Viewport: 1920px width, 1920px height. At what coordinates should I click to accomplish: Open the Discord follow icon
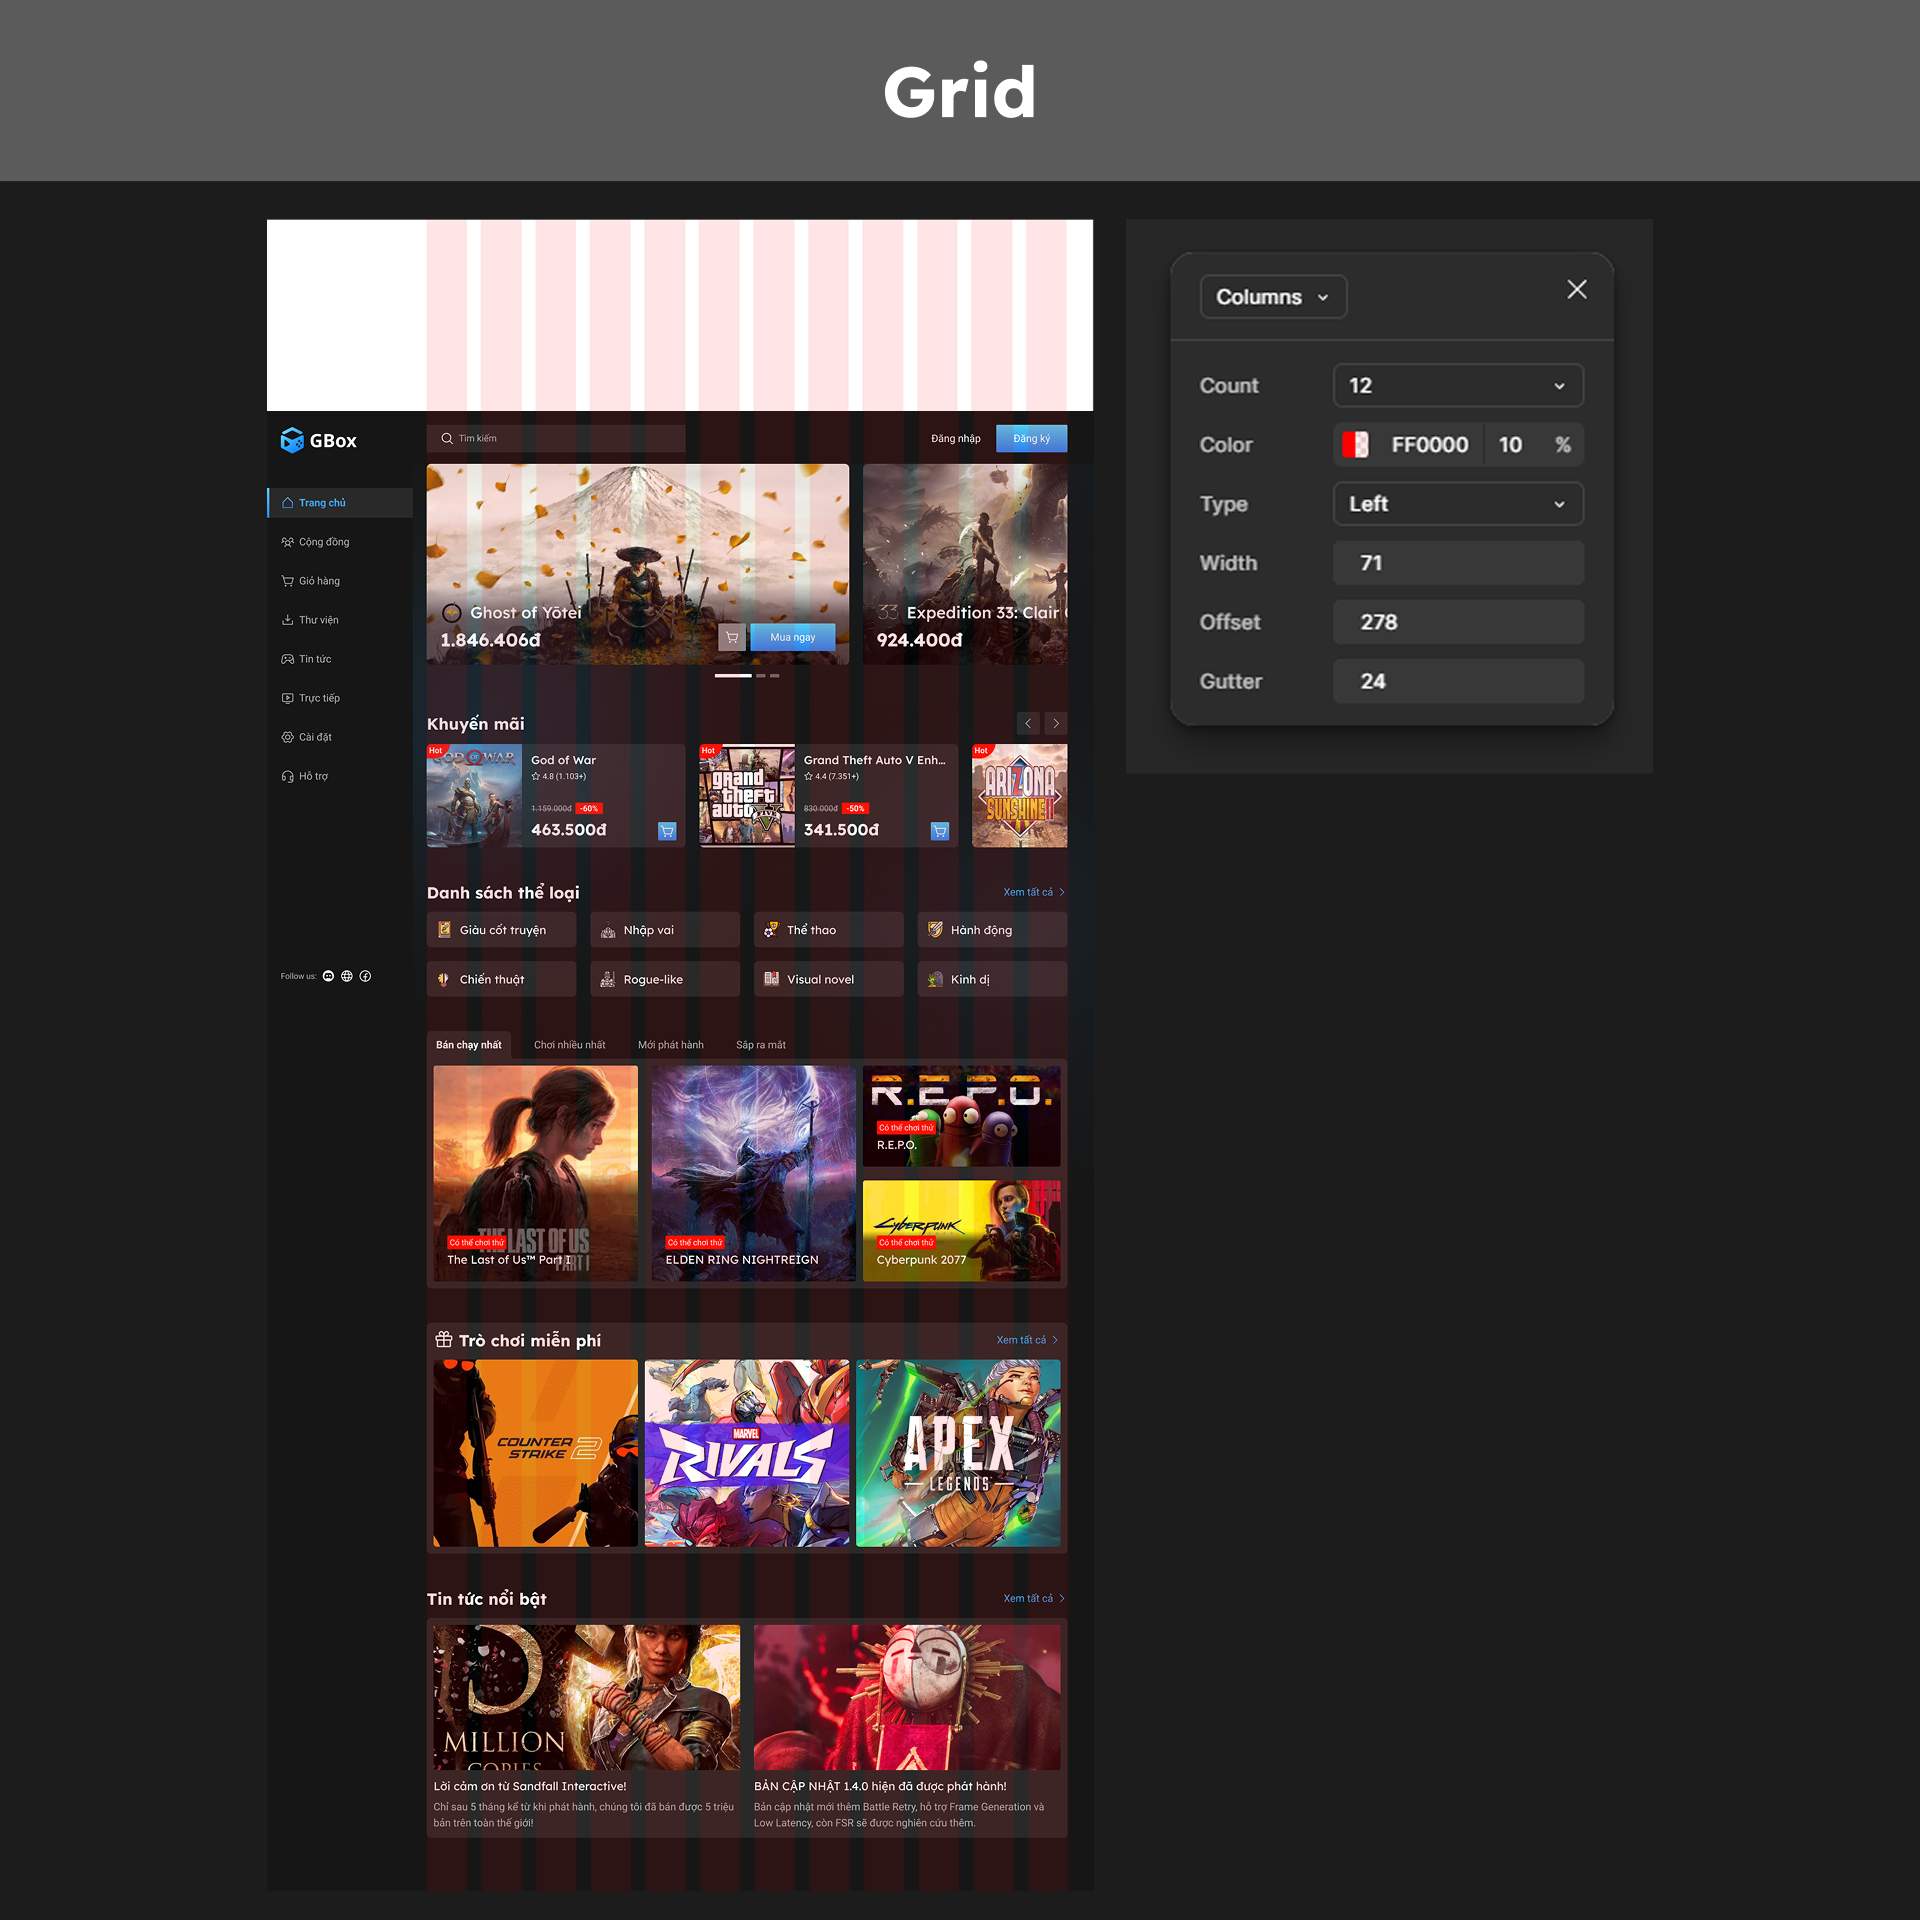[x=328, y=976]
